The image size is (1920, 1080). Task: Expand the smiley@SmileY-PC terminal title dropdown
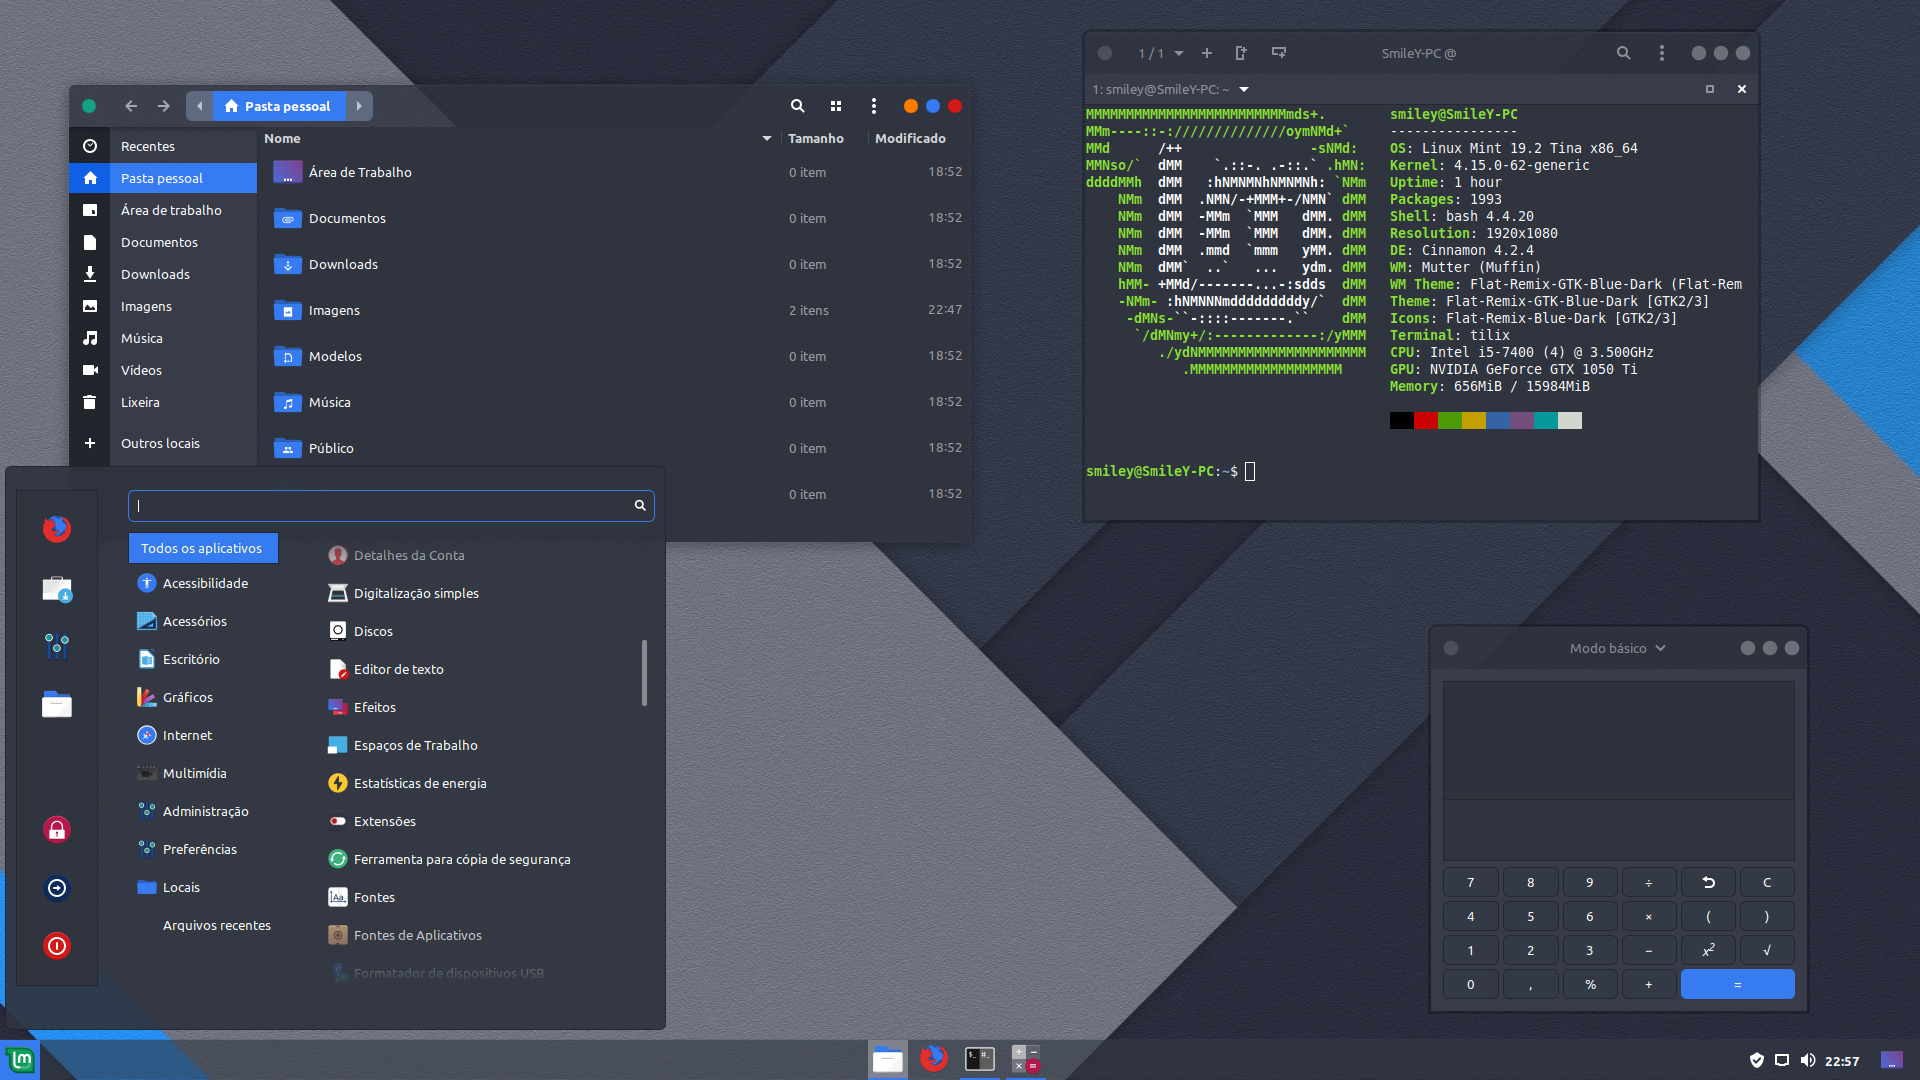[1244, 89]
